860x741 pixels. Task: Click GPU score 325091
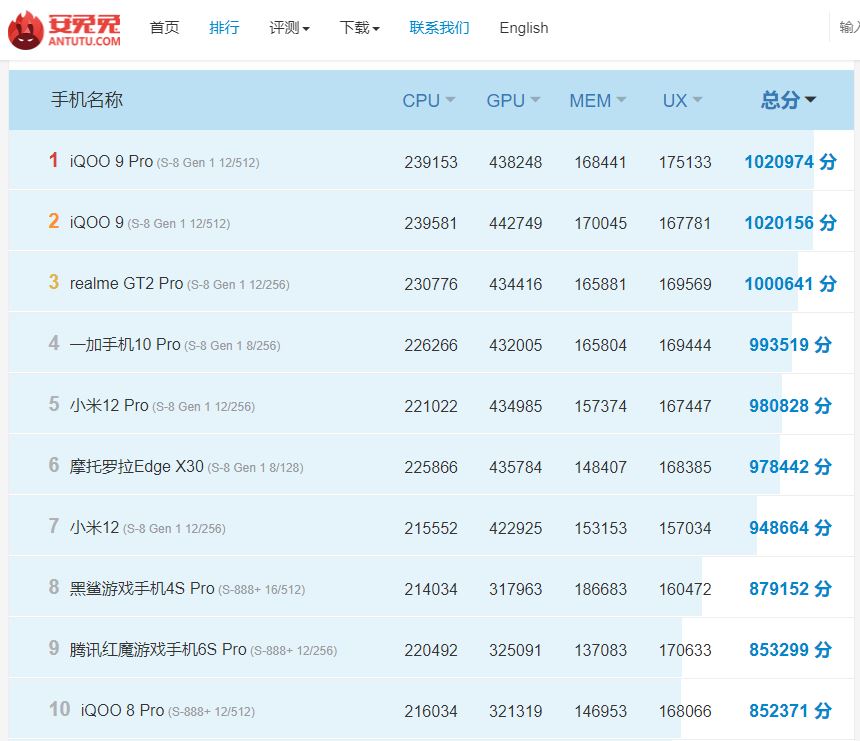(516, 650)
